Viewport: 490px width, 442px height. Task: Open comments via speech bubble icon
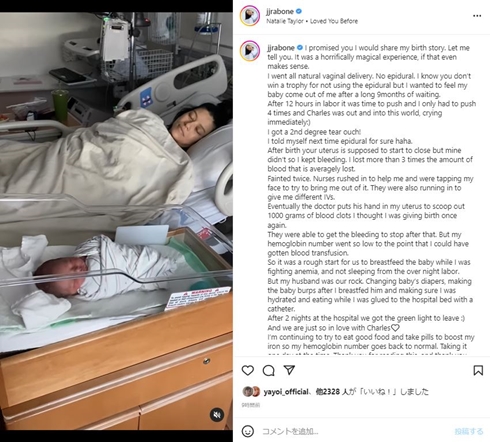click(x=268, y=370)
